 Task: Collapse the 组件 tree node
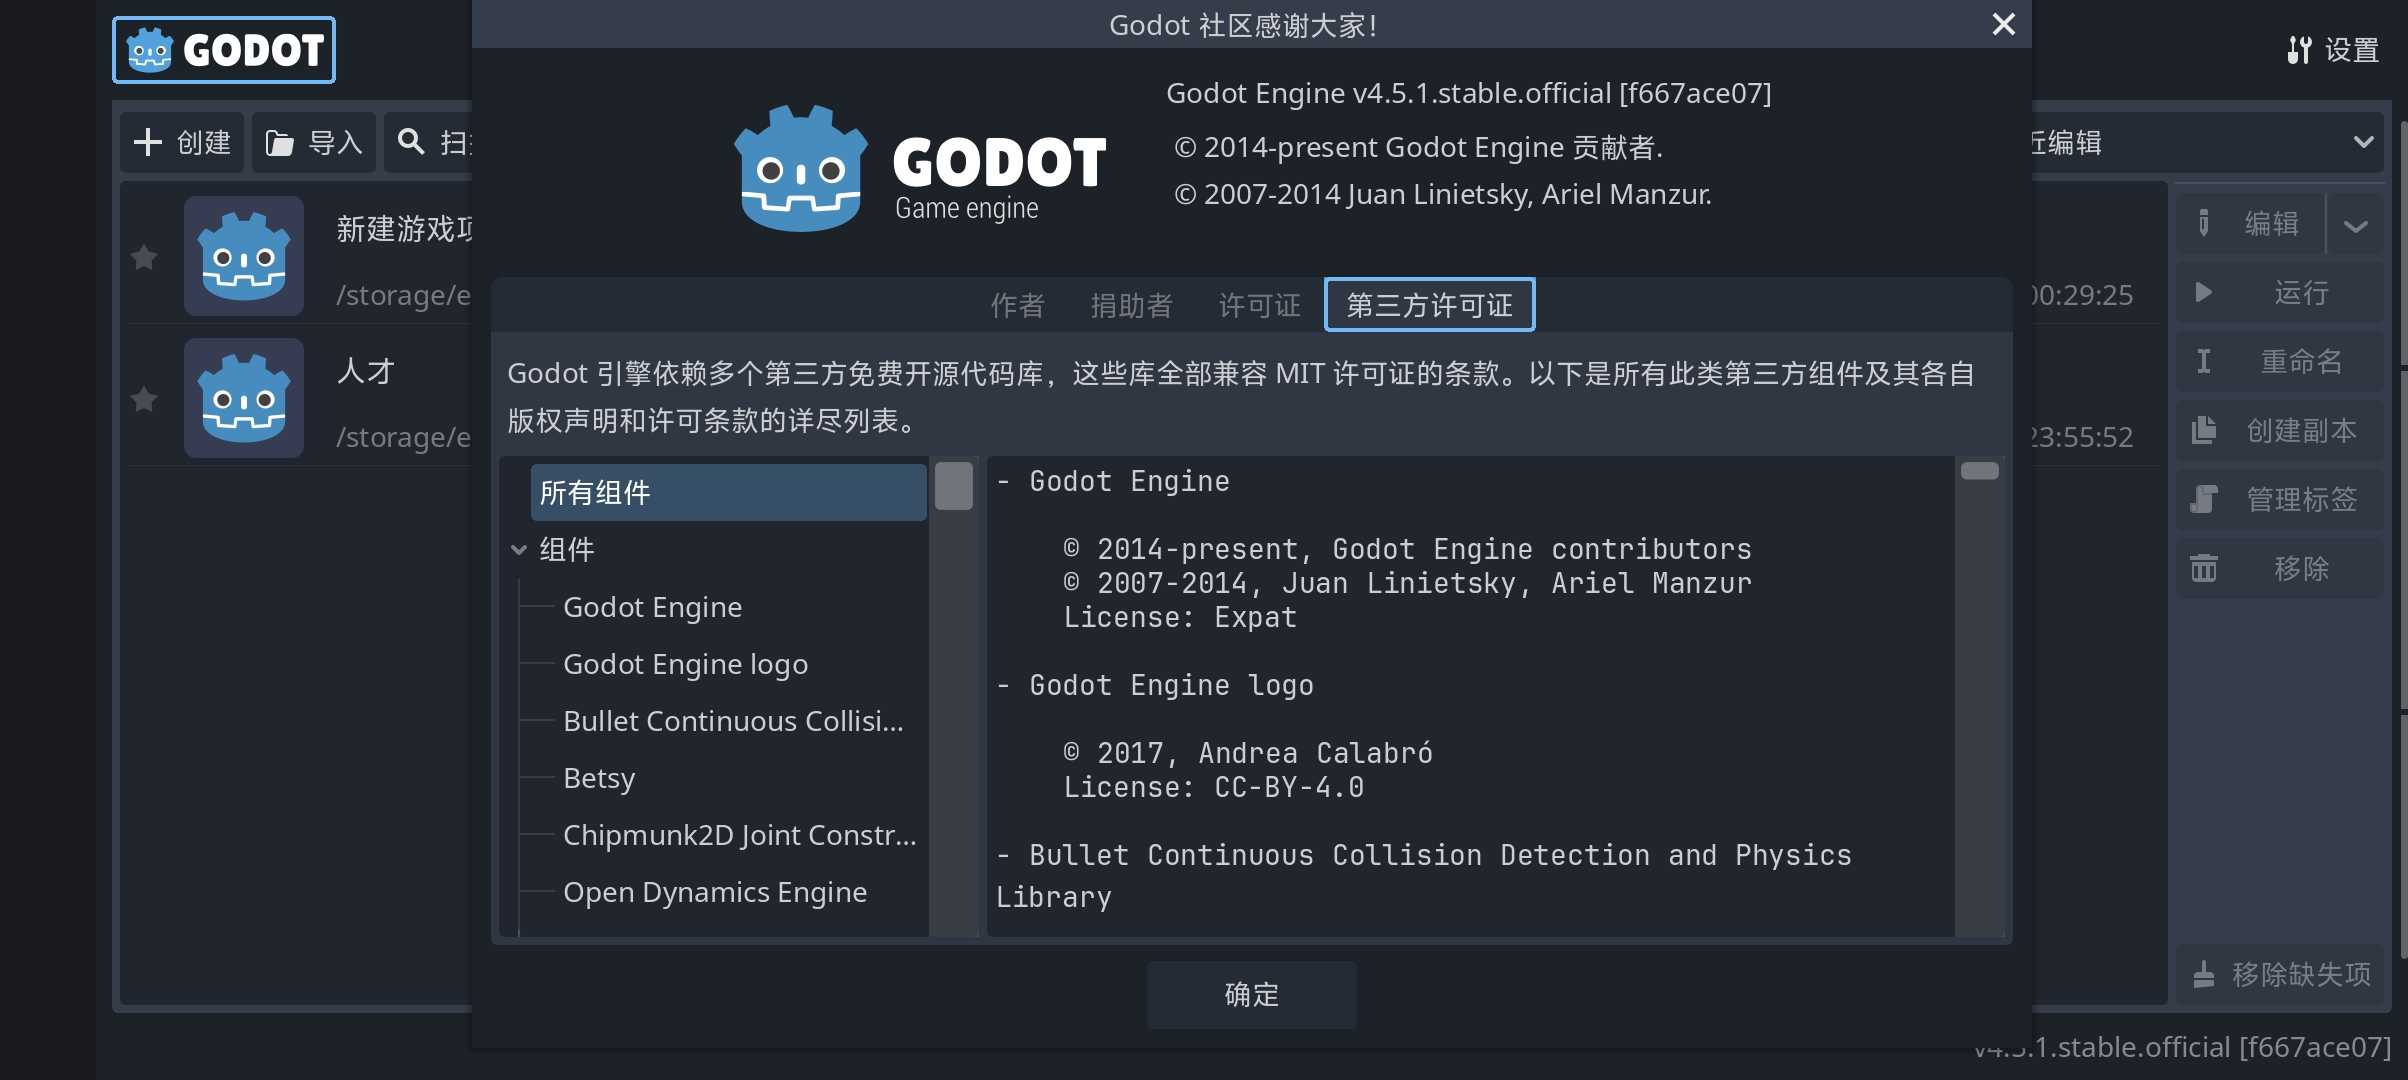(x=519, y=549)
